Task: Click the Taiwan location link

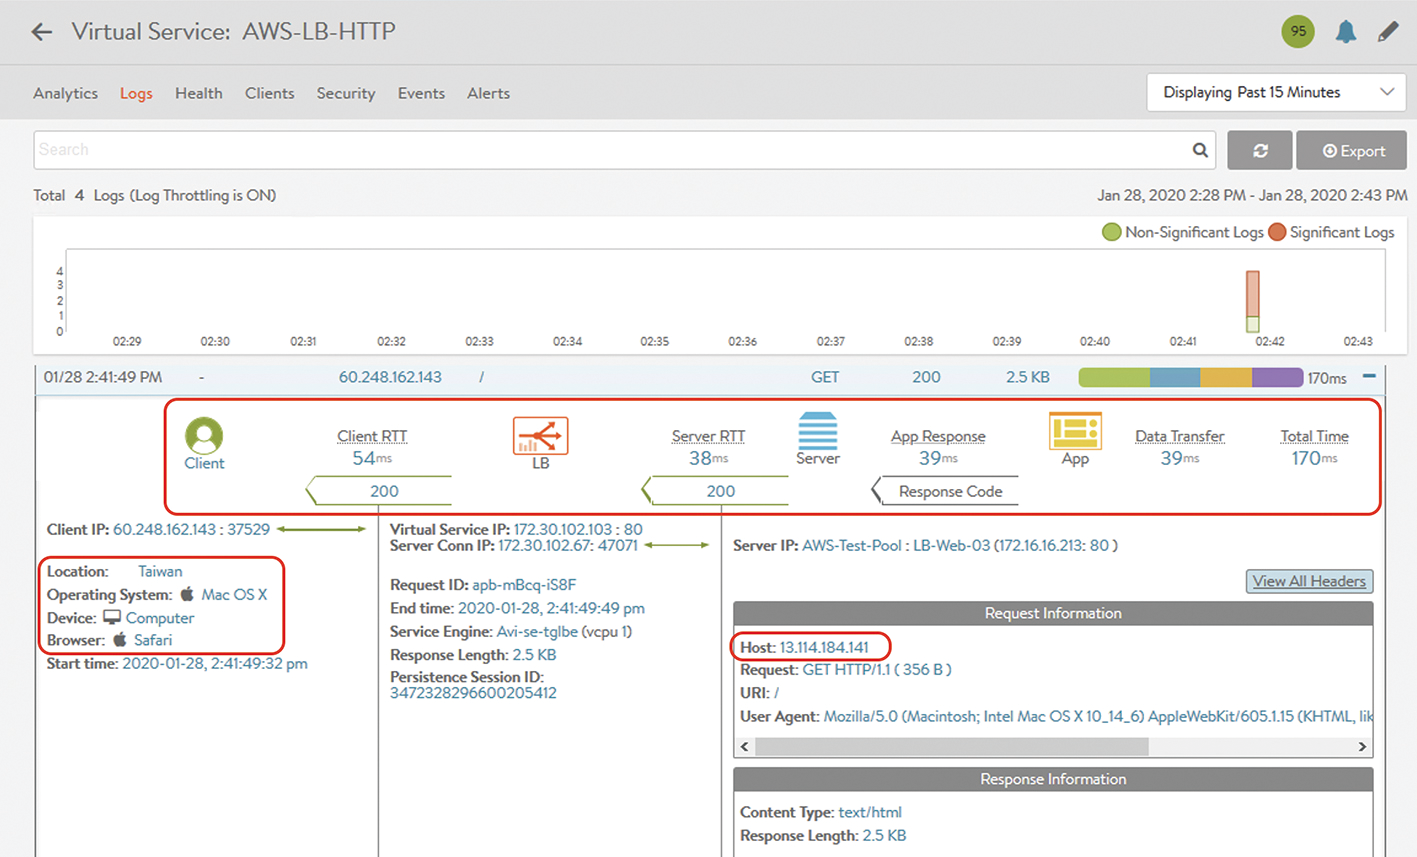Action: pos(160,571)
